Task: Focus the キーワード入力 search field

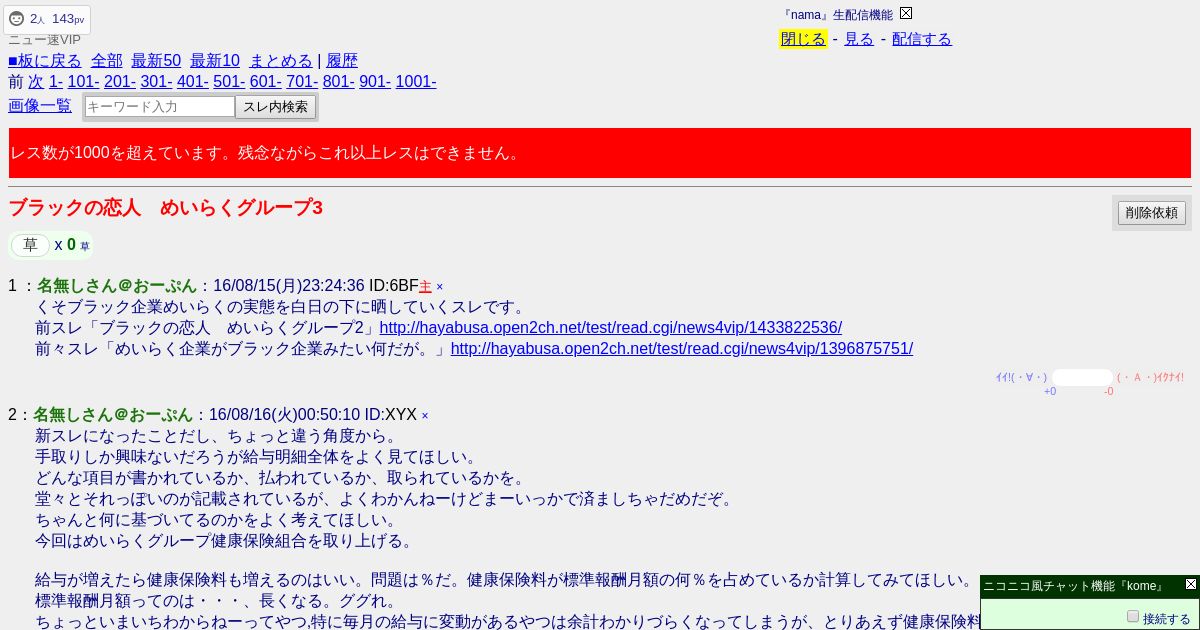Action: pos(160,106)
